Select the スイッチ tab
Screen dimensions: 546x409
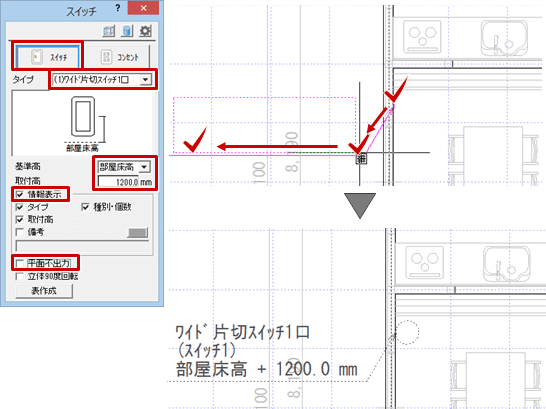point(47,56)
